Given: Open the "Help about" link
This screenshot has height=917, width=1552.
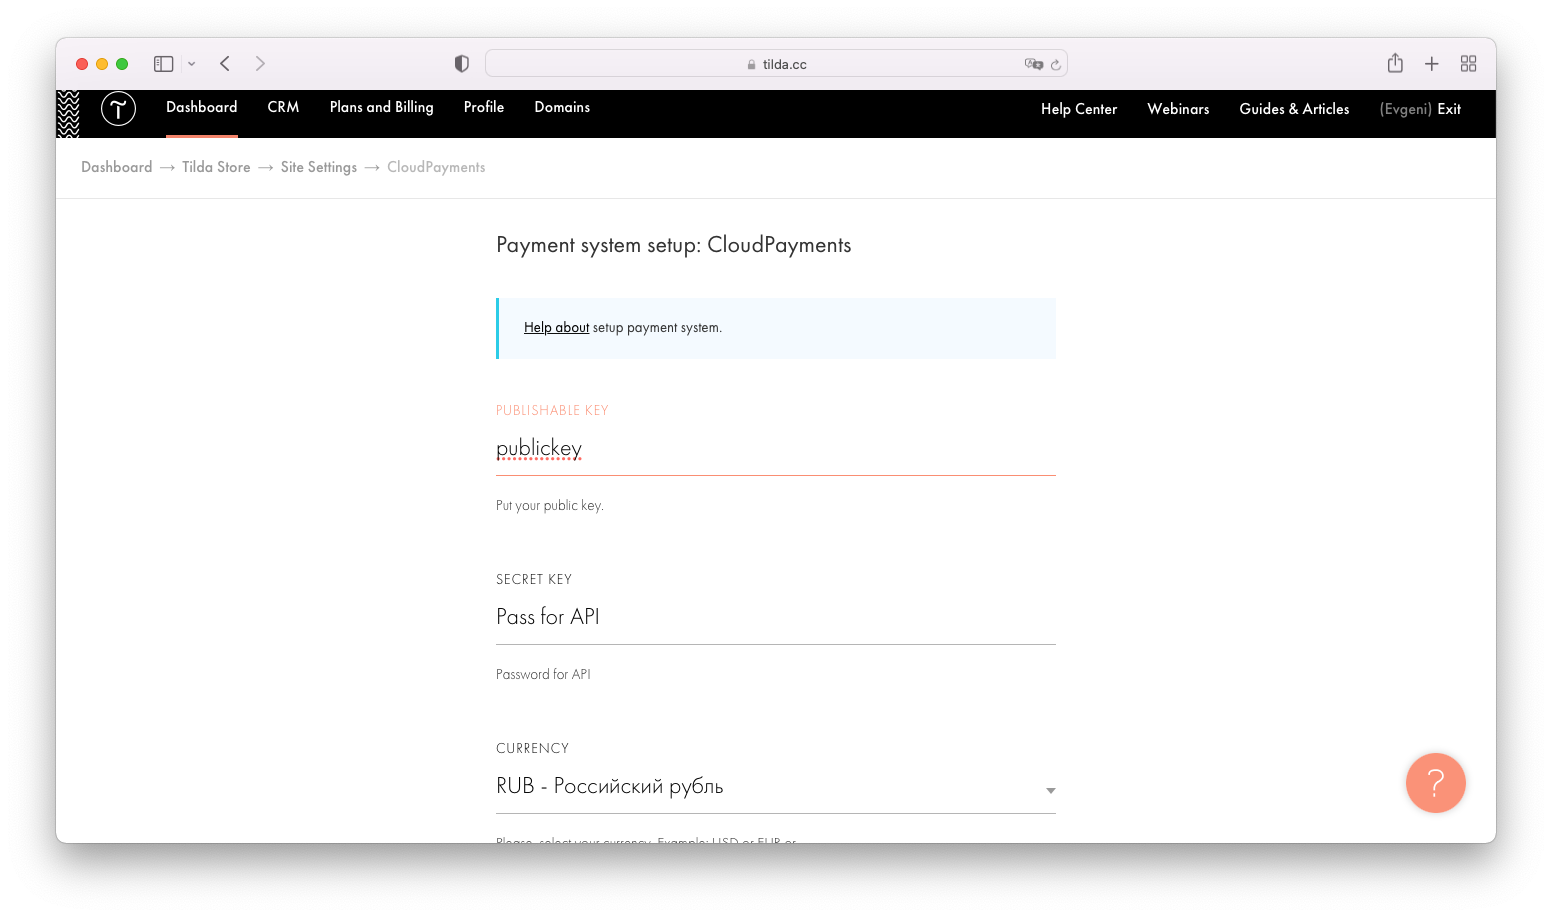Looking at the screenshot, I should pos(556,327).
